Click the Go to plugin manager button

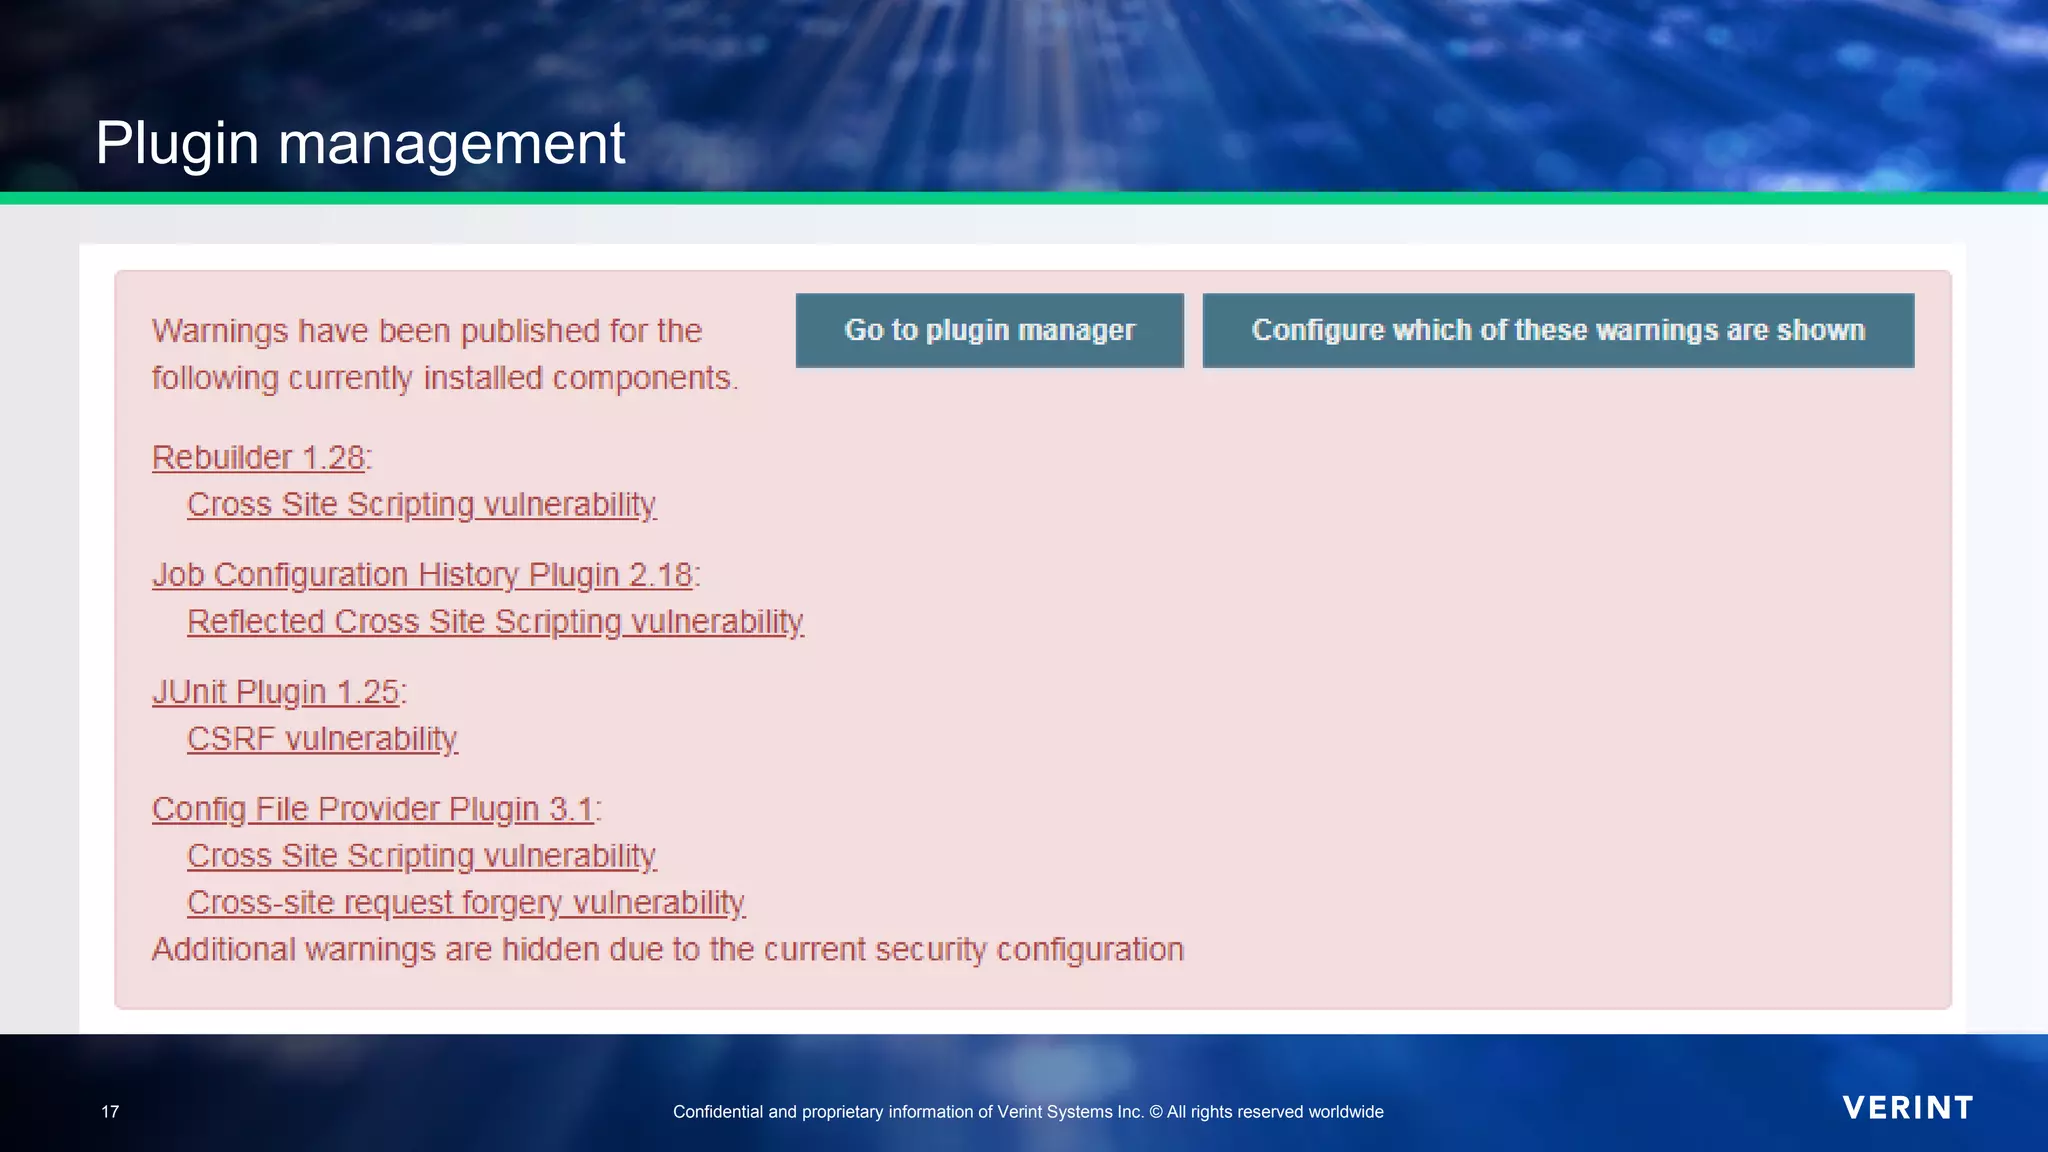(x=989, y=330)
